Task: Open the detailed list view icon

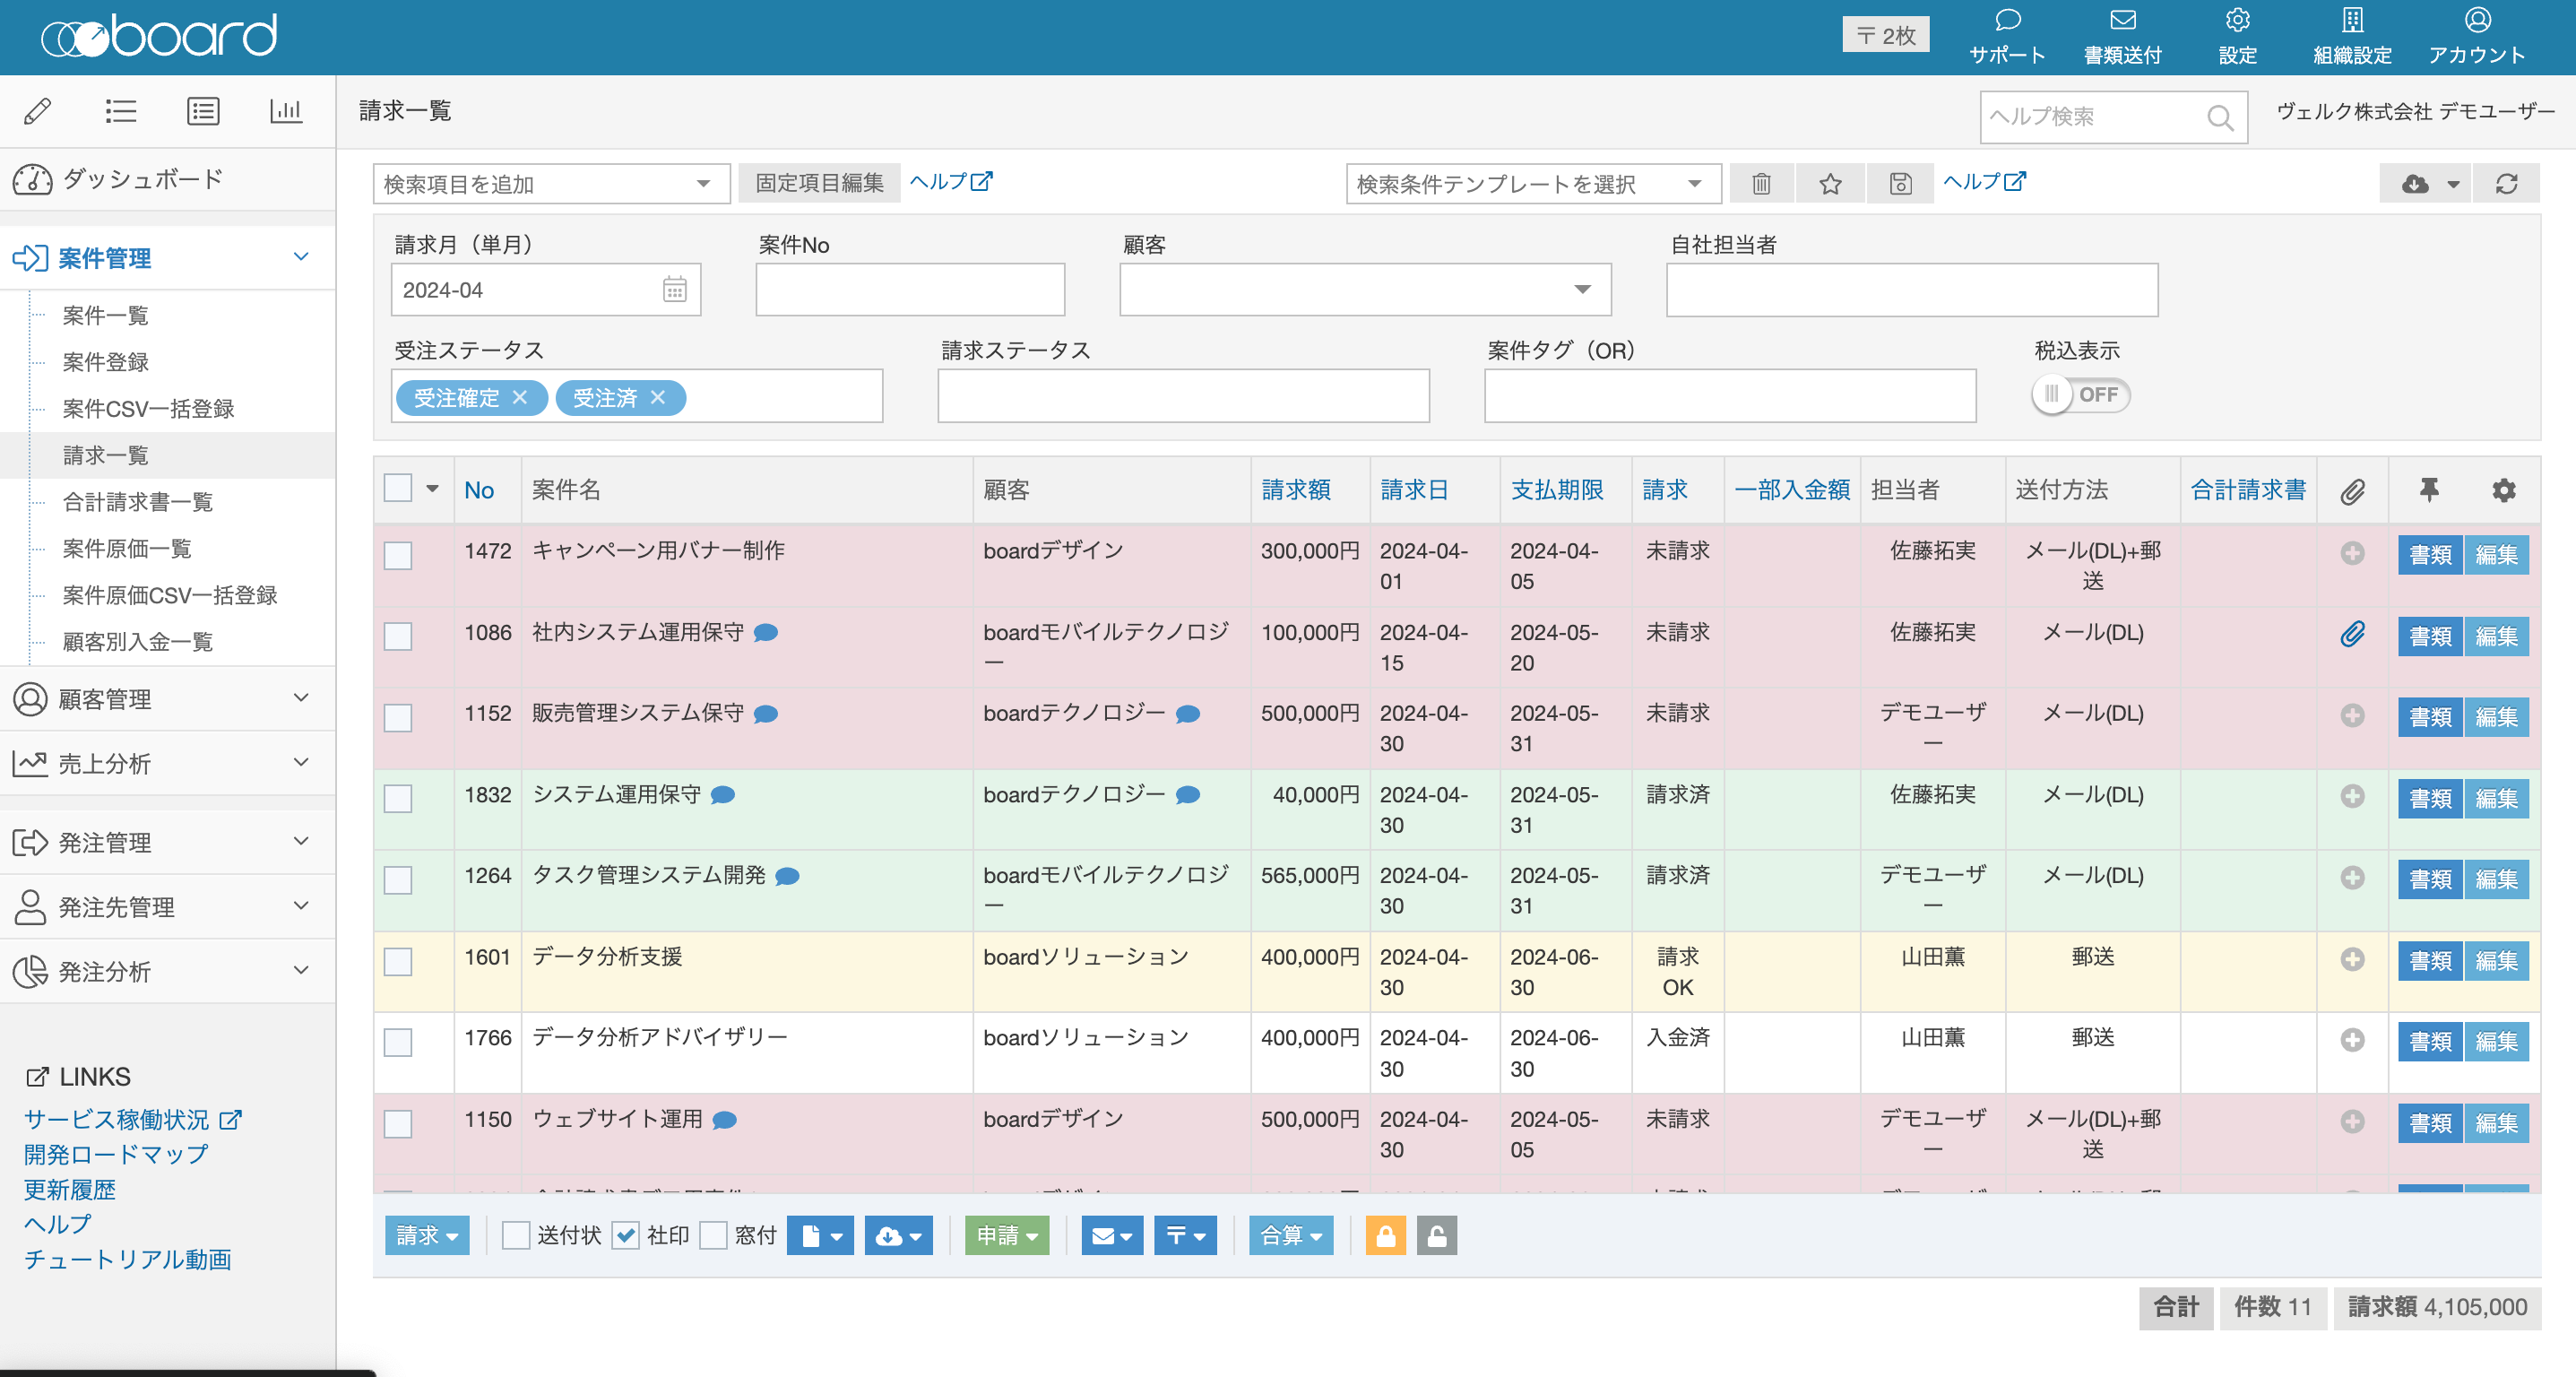Action: coord(203,111)
